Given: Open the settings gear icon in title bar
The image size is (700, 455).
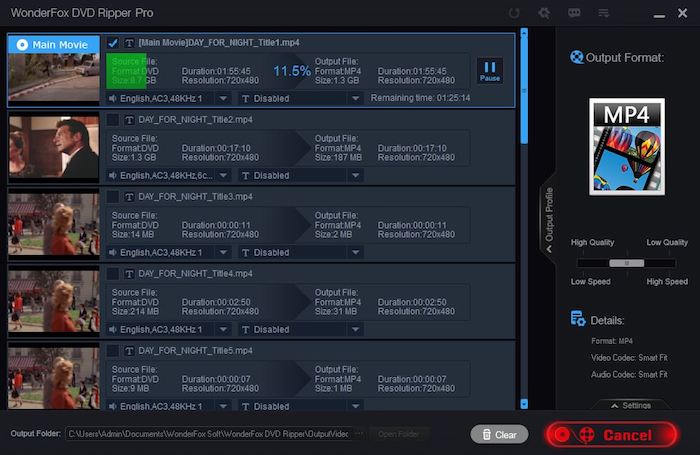Looking at the screenshot, I should (544, 13).
